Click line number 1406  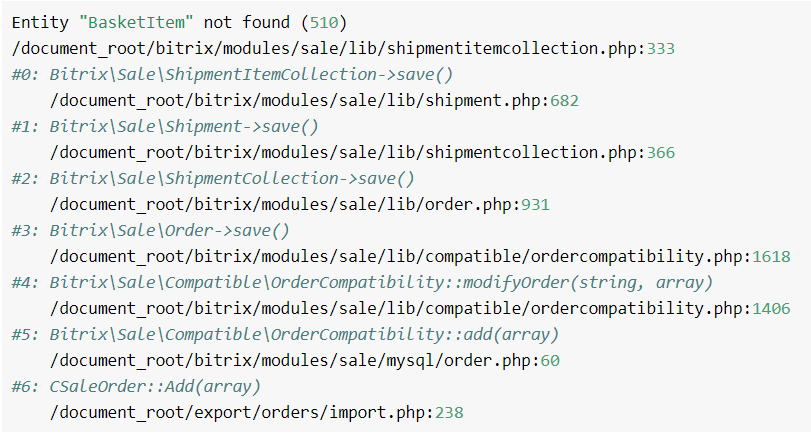pyautogui.click(x=771, y=309)
